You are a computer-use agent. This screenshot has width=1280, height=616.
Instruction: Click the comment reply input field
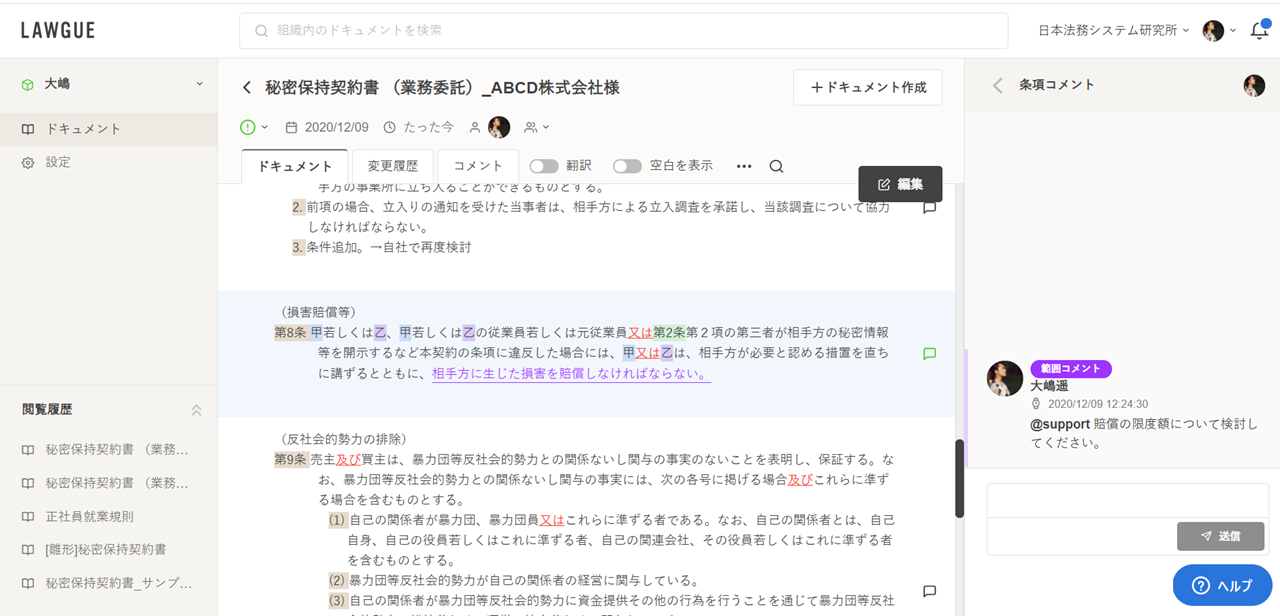click(1122, 501)
